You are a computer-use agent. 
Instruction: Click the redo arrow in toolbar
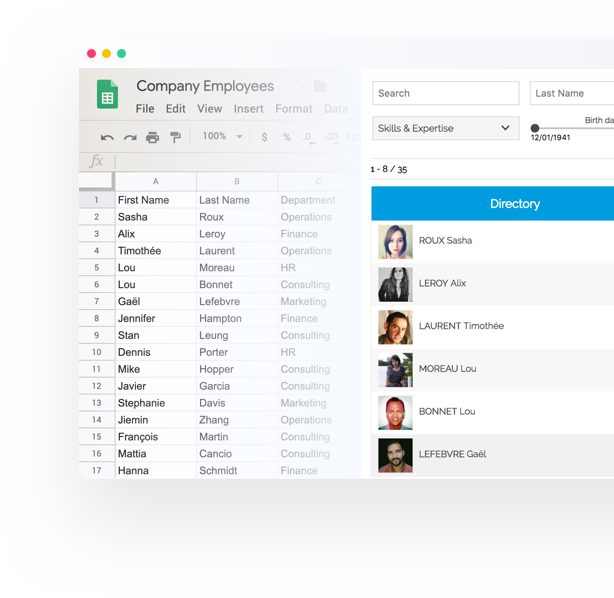click(x=130, y=137)
